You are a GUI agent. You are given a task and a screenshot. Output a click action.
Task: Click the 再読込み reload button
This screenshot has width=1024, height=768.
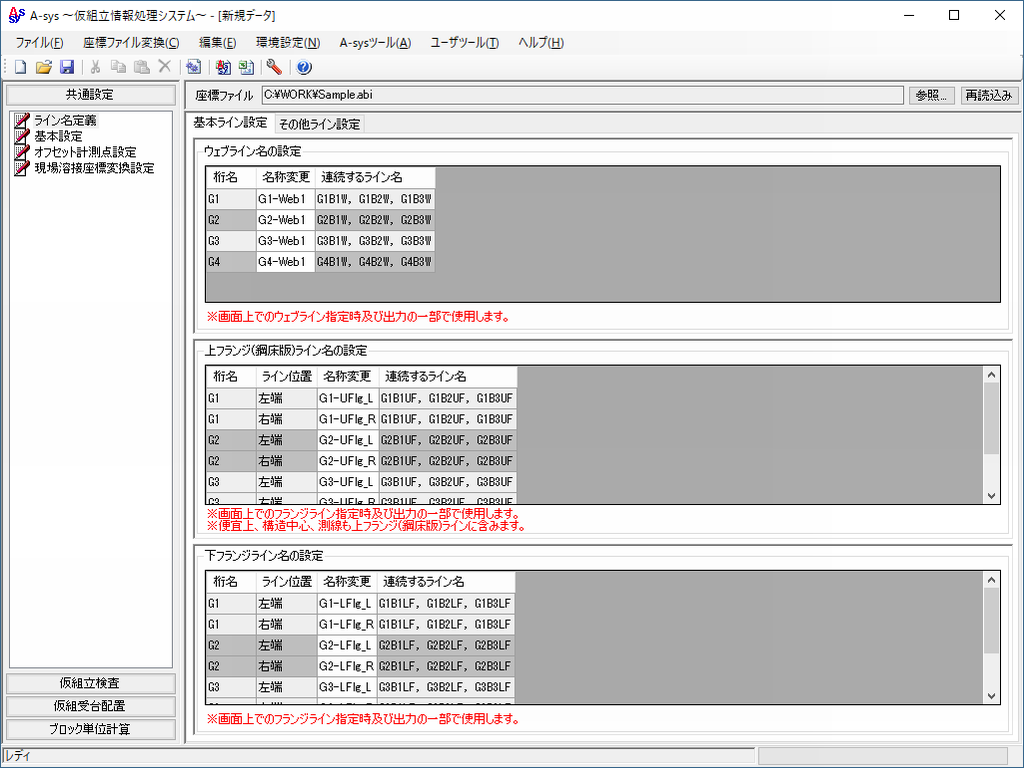[x=990, y=95]
